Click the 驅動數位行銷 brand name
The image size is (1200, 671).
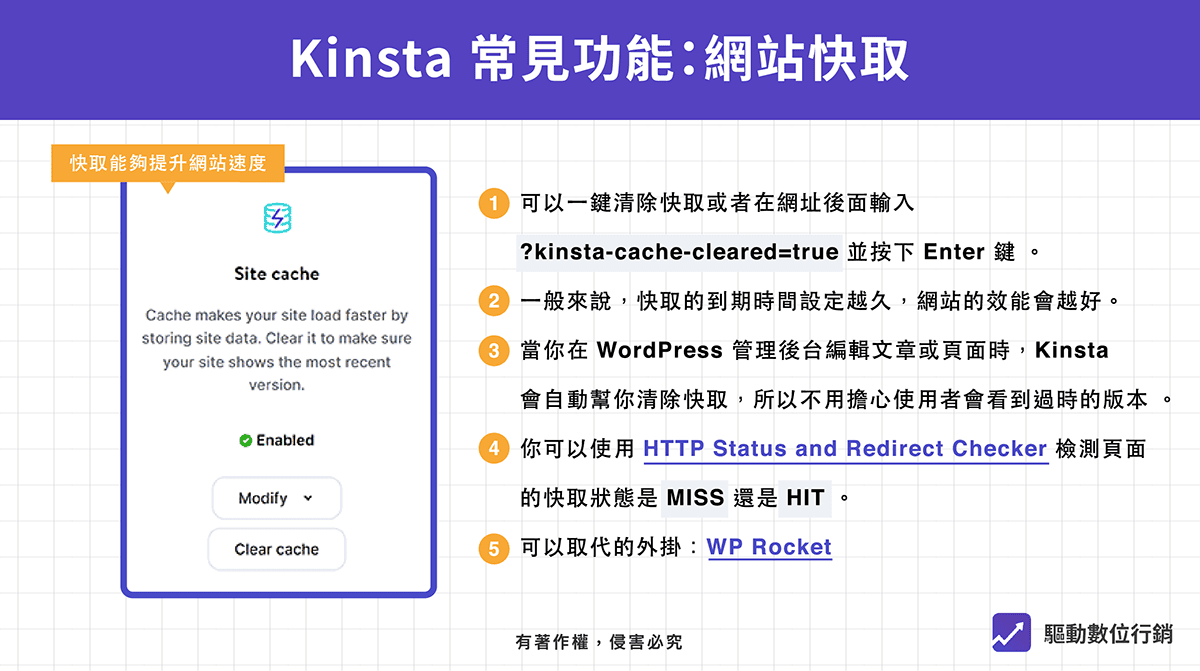pos(1107,633)
